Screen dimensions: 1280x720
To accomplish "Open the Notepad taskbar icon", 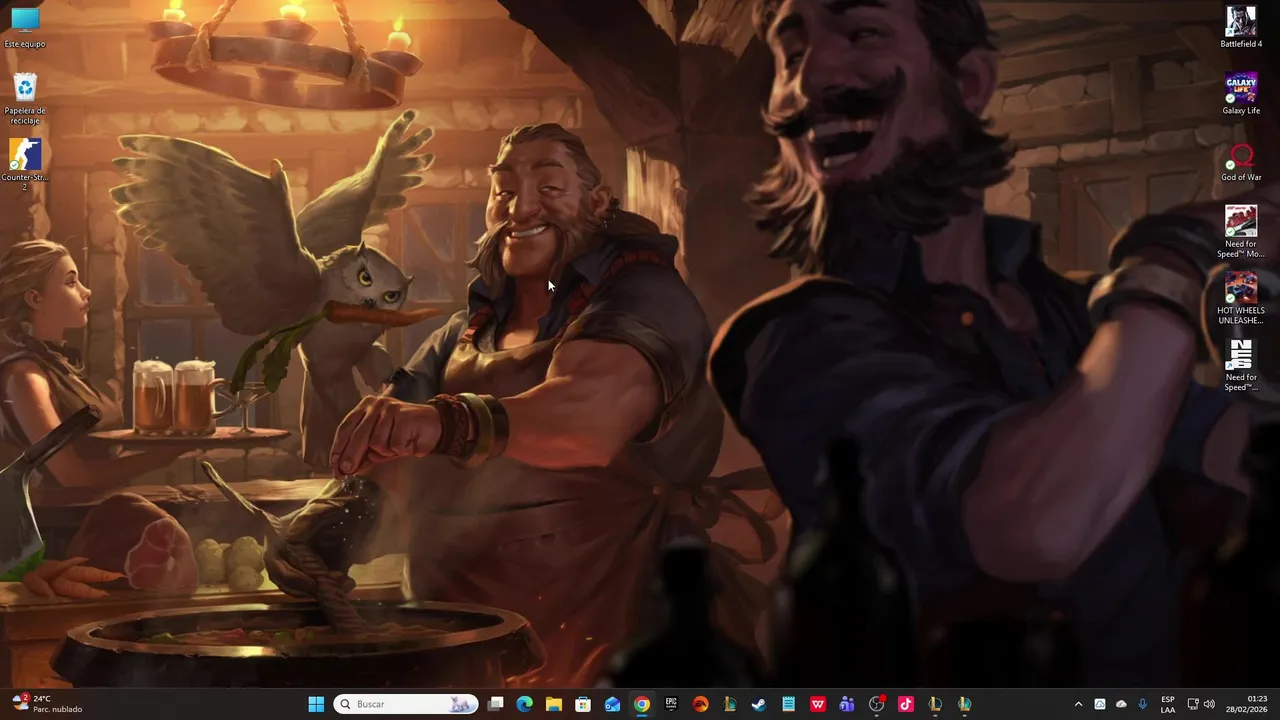I will [x=788, y=704].
